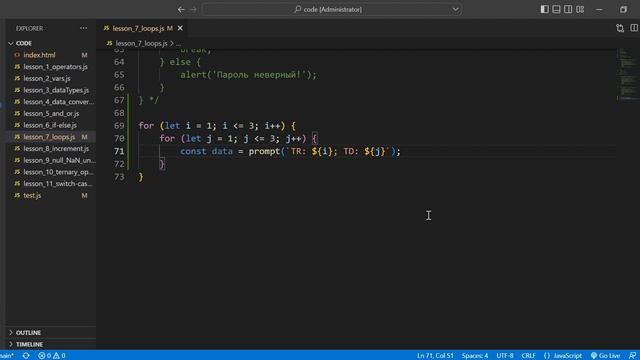The height and width of the screenshot is (360, 640).
Task: Open the customize layout icon
Action: click(580, 9)
